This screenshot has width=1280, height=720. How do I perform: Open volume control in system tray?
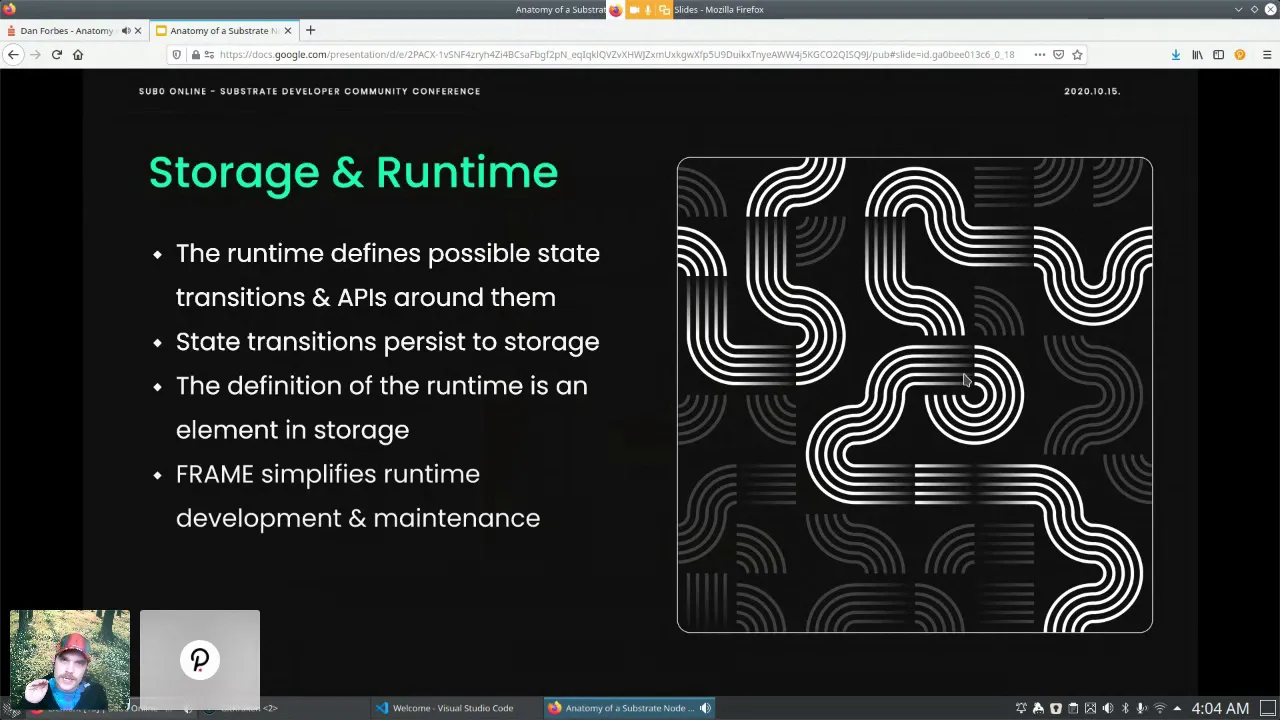pyautogui.click(x=1107, y=709)
